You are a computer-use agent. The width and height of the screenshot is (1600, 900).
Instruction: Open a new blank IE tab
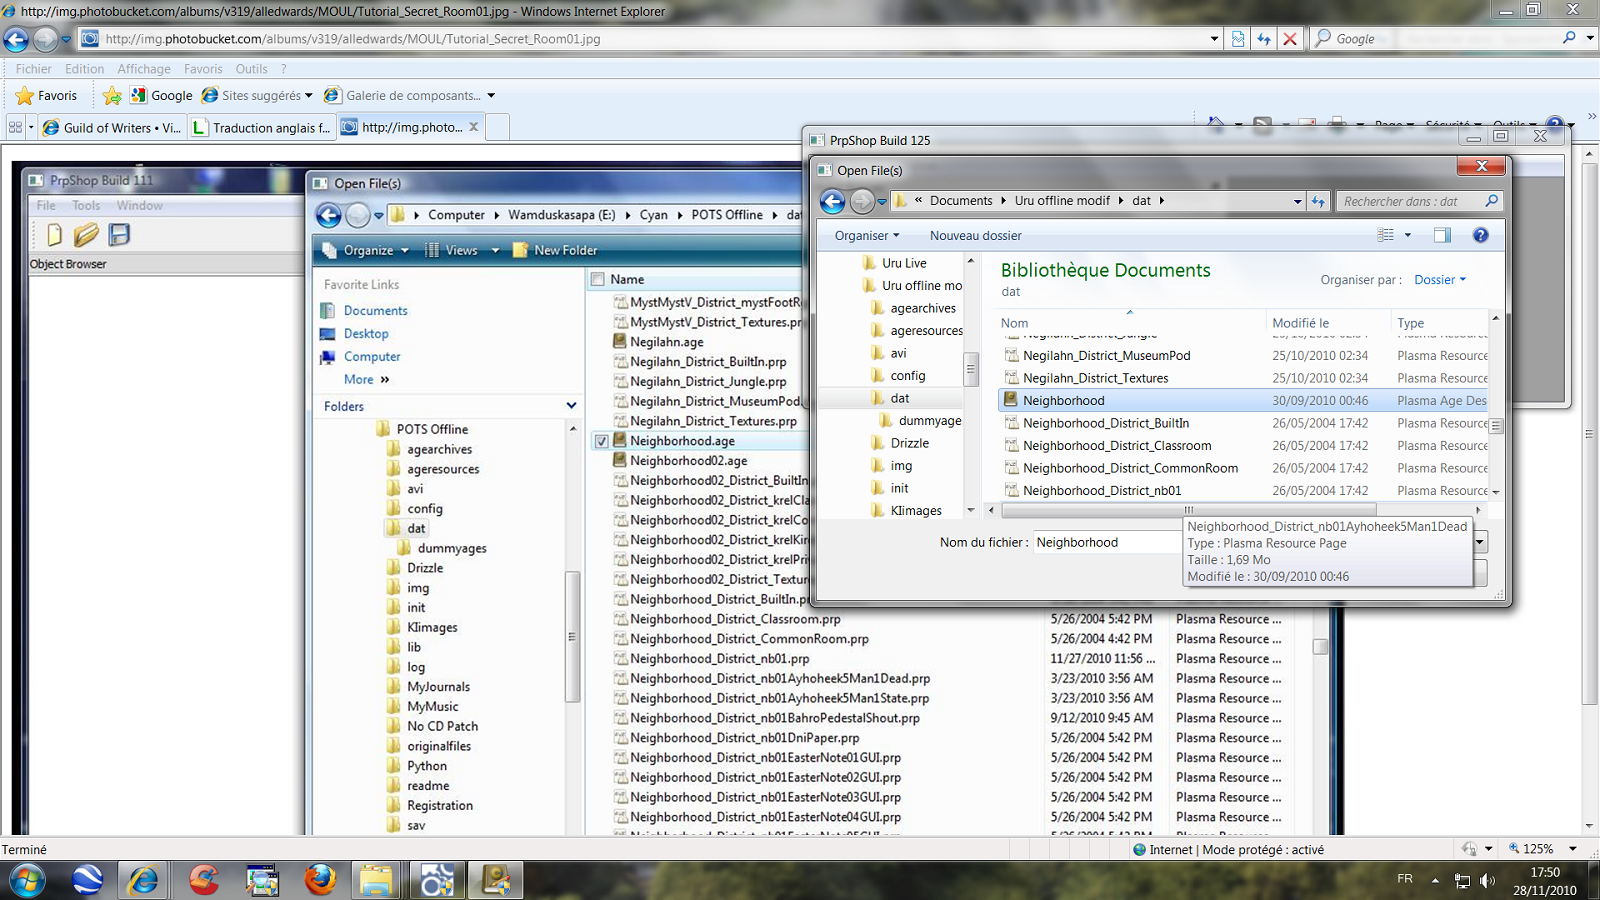point(498,127)
